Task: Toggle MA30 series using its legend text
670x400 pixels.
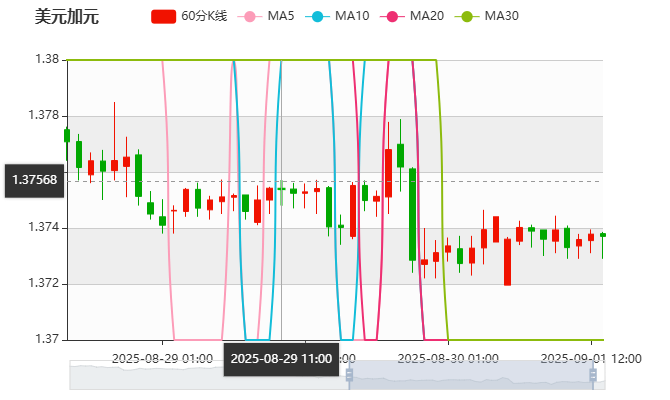Action: click(x=501, y=17)
